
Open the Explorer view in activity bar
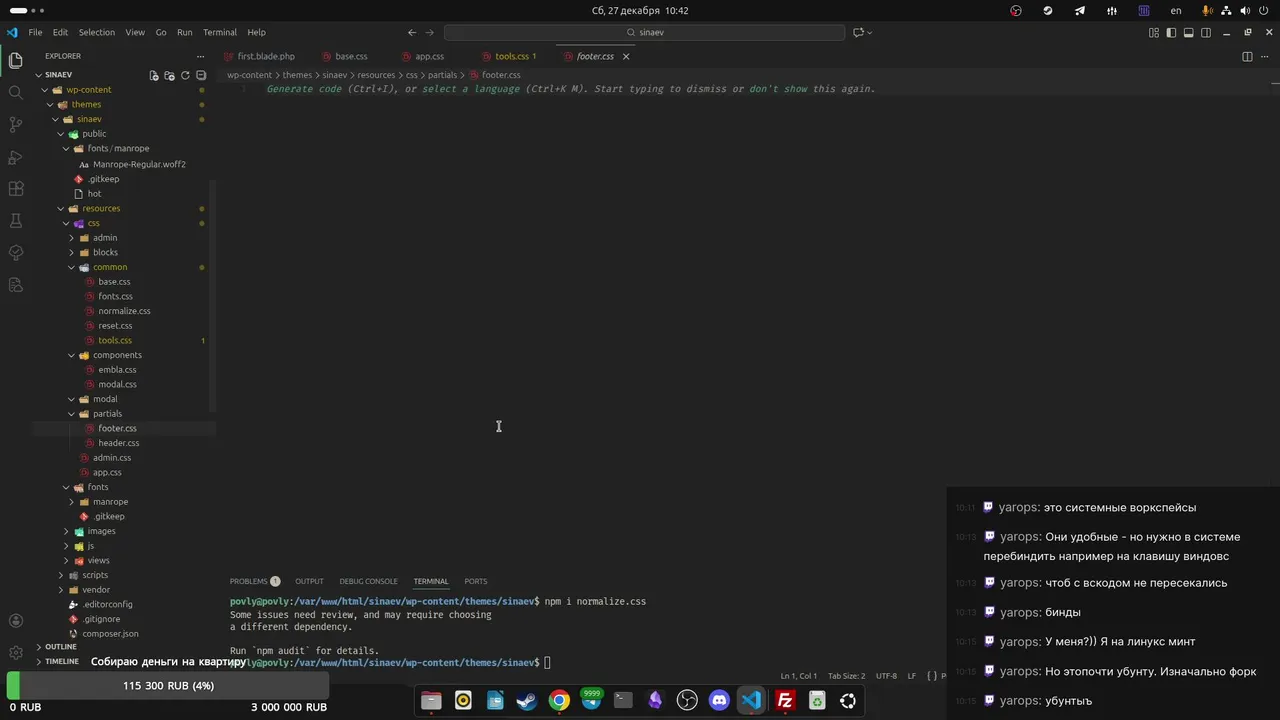(15, 61)
